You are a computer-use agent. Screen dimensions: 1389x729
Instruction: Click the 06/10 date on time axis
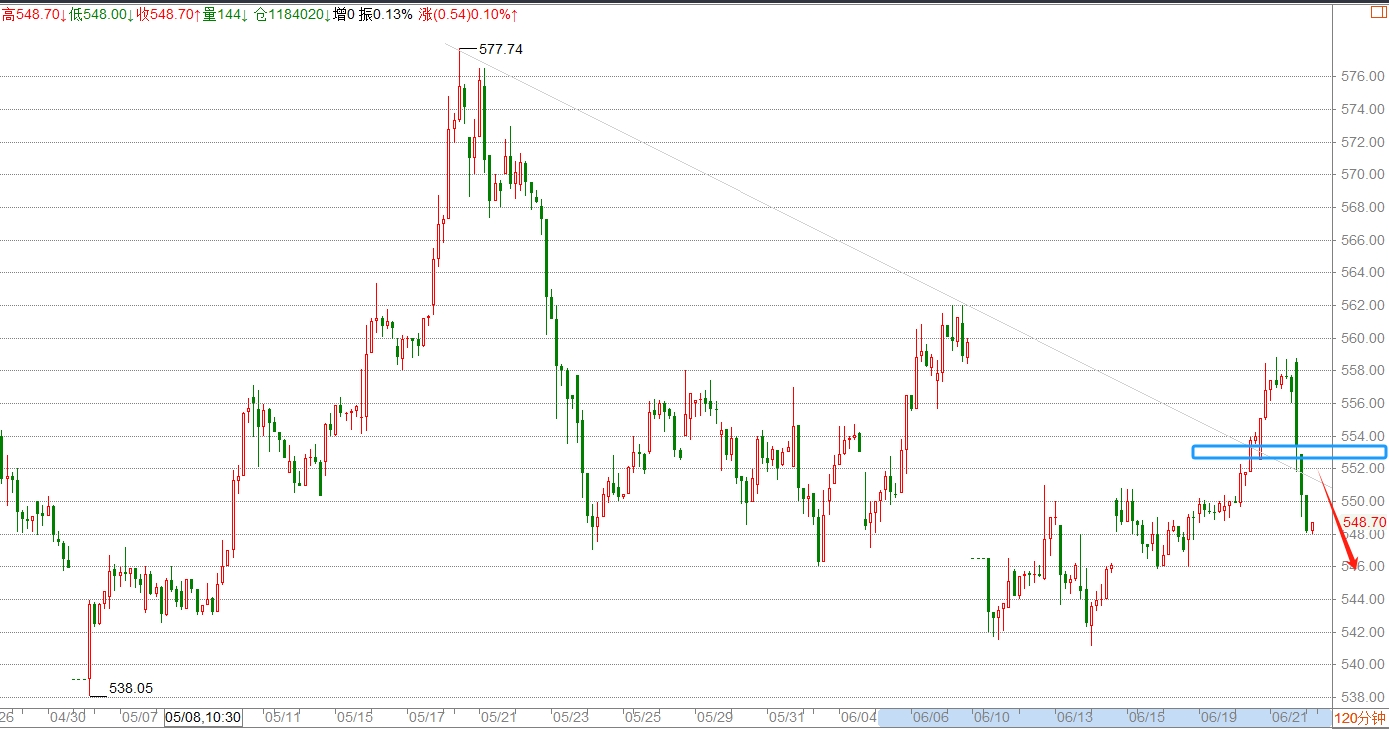point(992,718)
